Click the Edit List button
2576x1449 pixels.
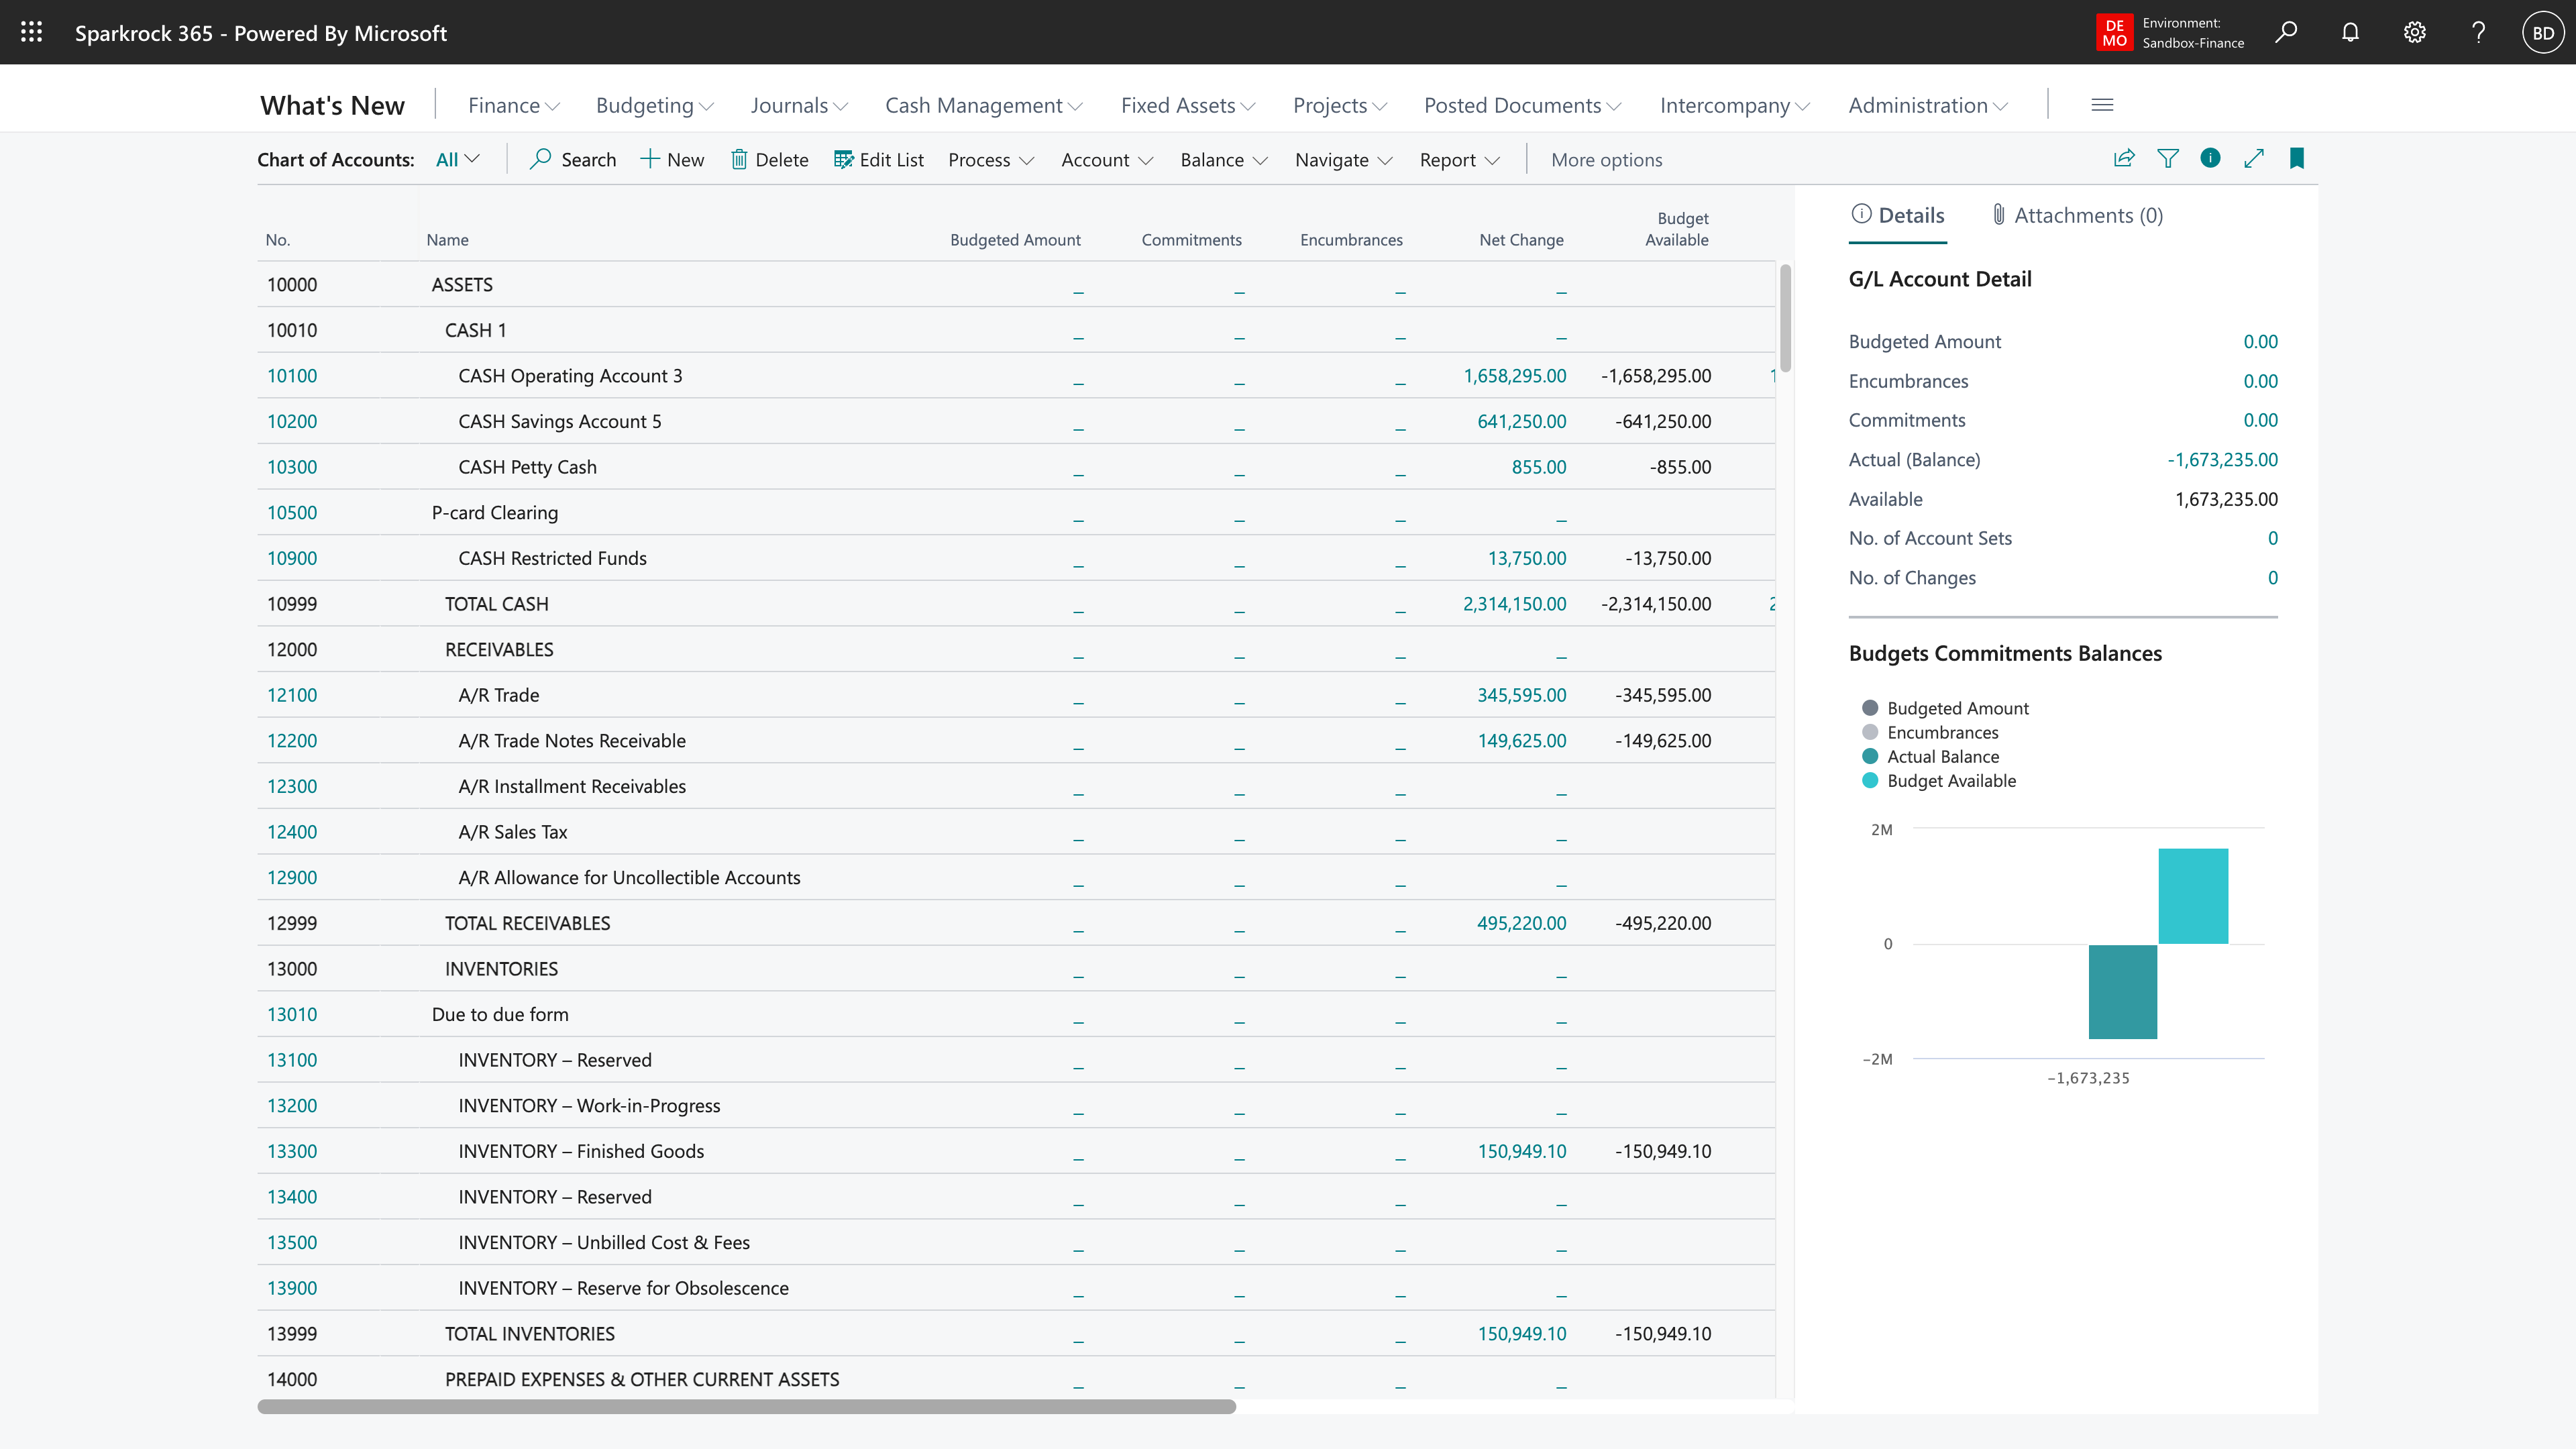(879, 160)
